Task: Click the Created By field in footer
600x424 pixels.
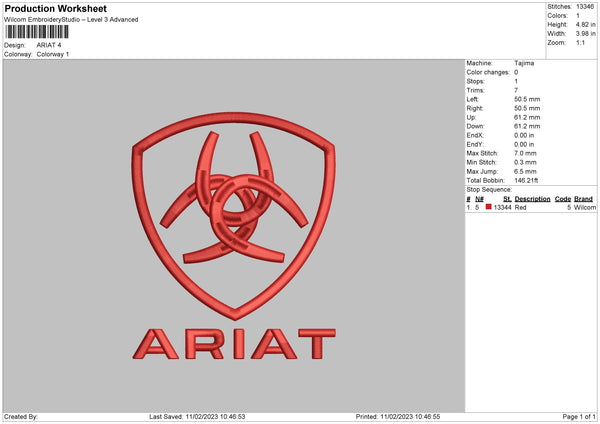Action: pos(22,416)
